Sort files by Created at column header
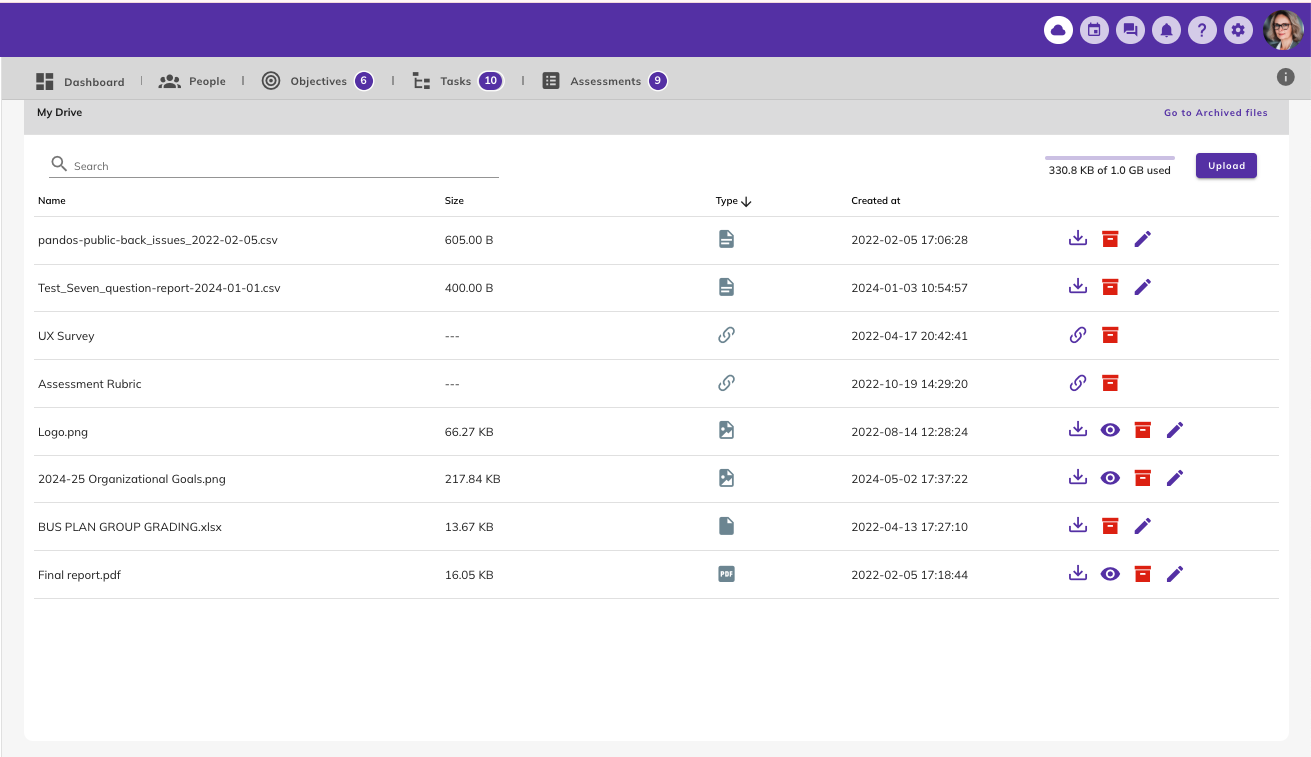This screenshot has height=757, width=1311. [x=876, y=201]
